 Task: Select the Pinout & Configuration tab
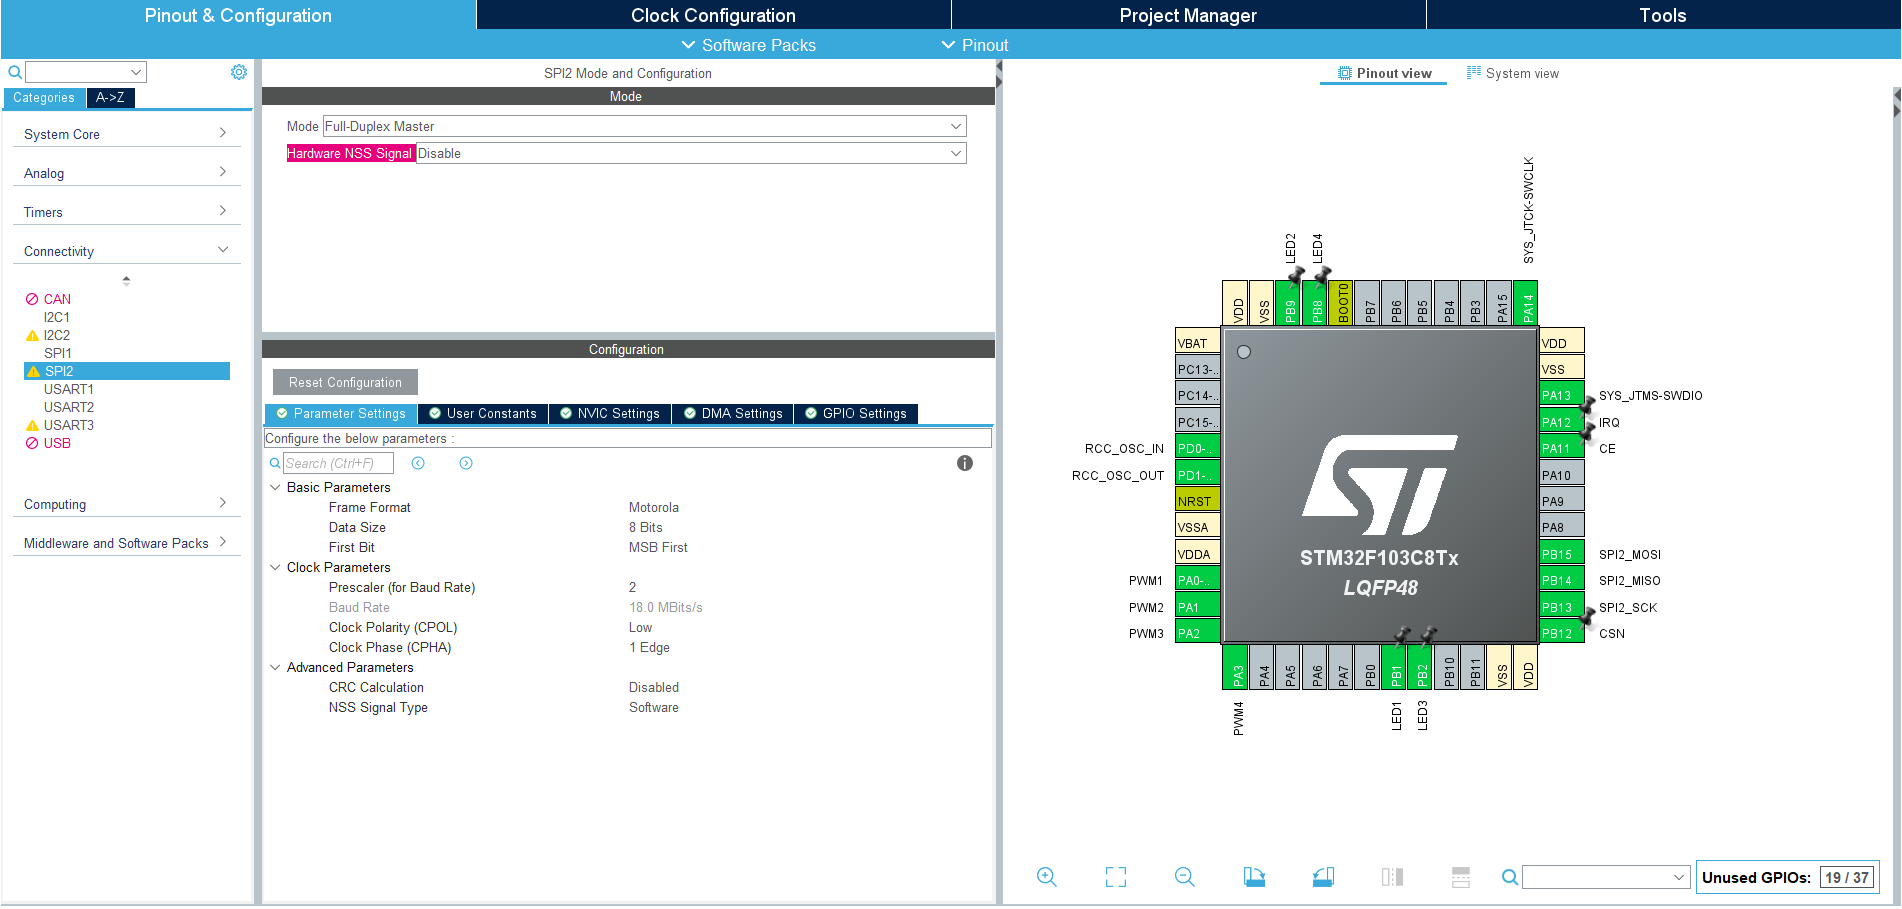coord(238,15)
